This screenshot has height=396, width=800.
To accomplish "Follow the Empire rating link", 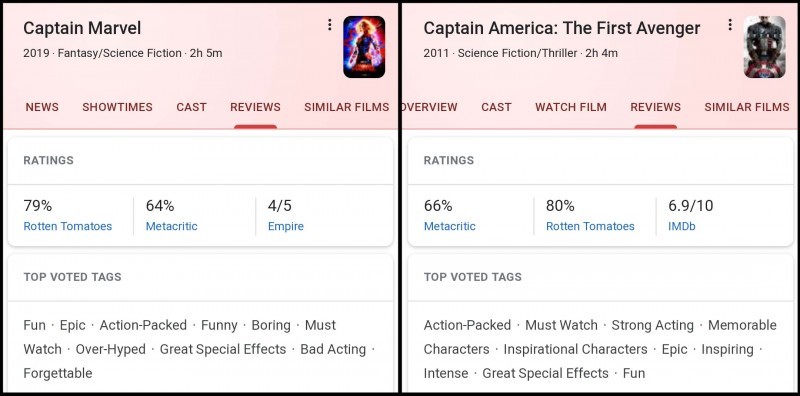I will coord(286,227).
